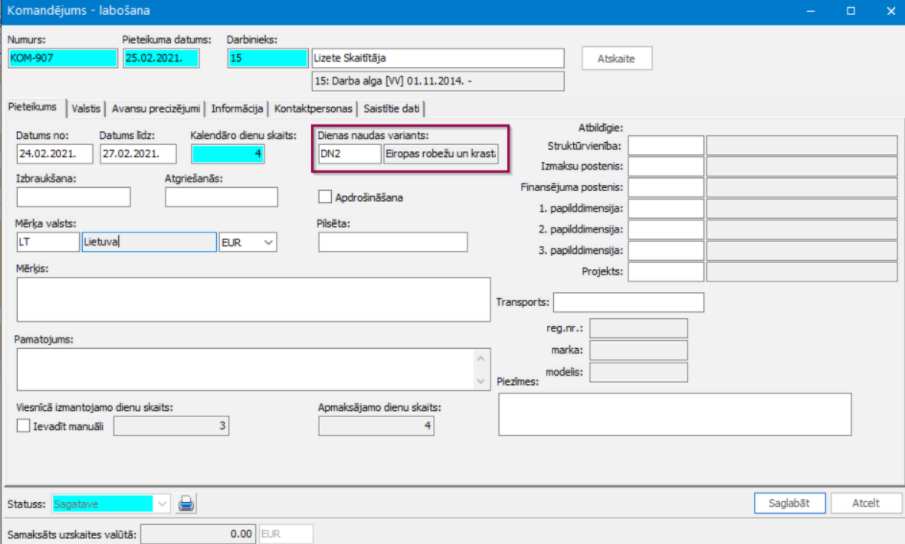
Task: Click the Projekts code field
Action: (x=666, y=272)
